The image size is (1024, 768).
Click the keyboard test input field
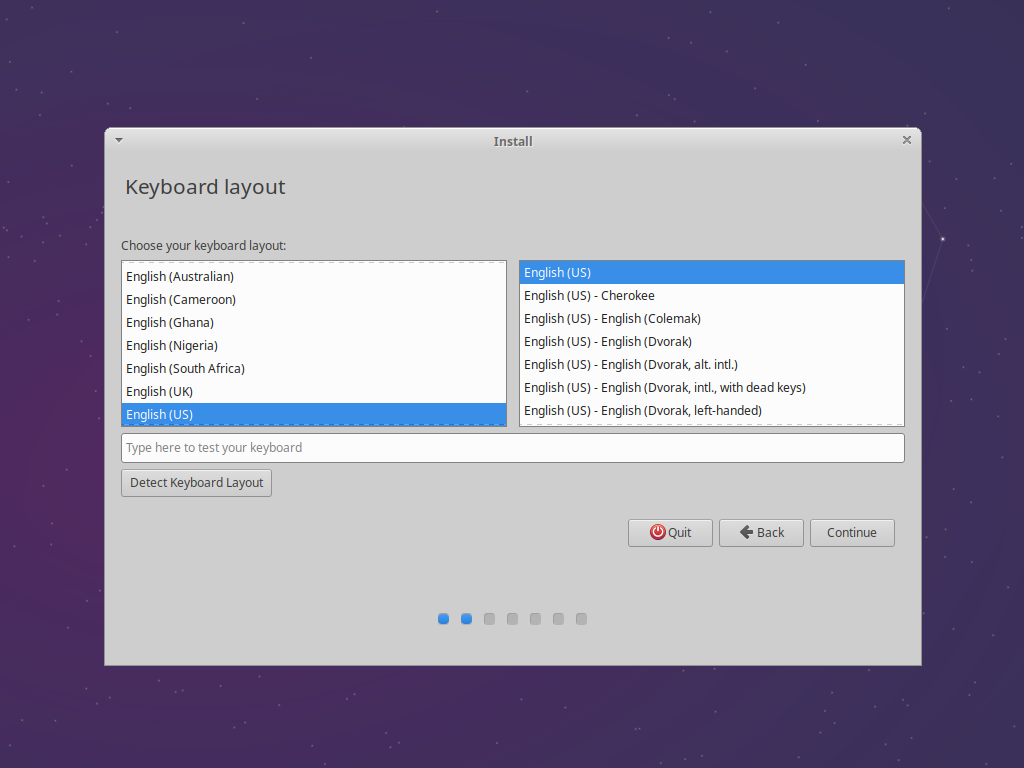click(512, 447)
